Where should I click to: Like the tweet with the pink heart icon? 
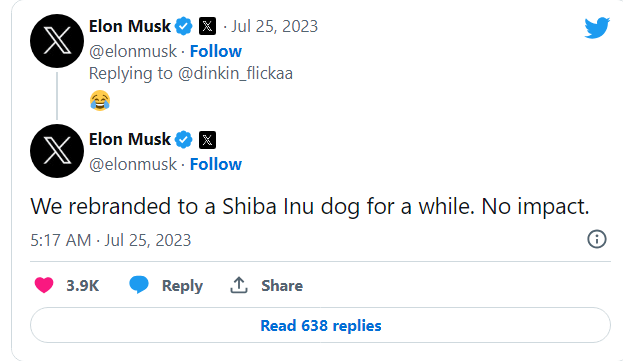[44, 285]
